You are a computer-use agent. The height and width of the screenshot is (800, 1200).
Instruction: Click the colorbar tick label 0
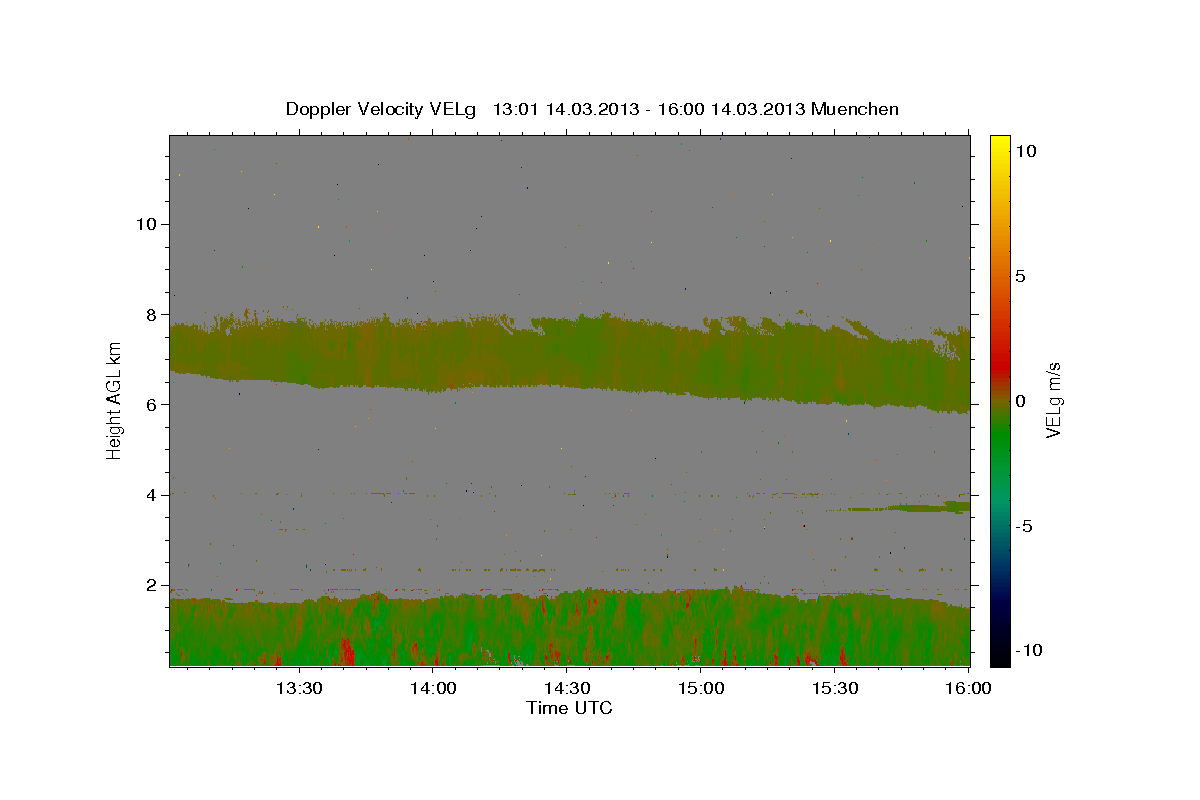click(1020, 401)
